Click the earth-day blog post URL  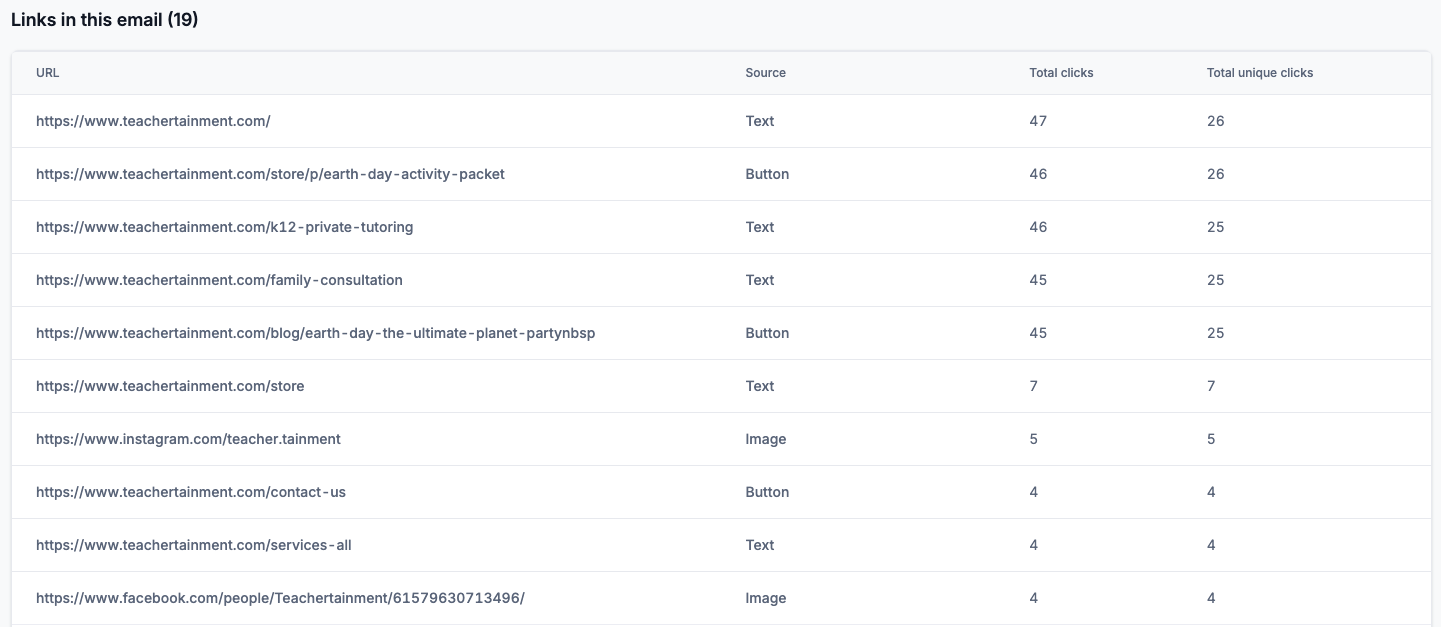315,333
